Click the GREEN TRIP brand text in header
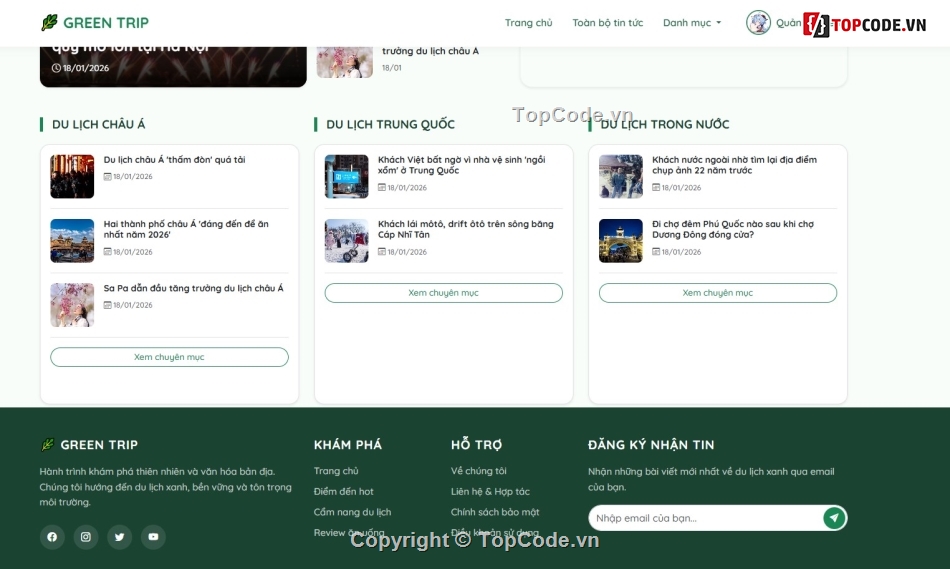This screenshot has width=950, height=569. [106, 23]
